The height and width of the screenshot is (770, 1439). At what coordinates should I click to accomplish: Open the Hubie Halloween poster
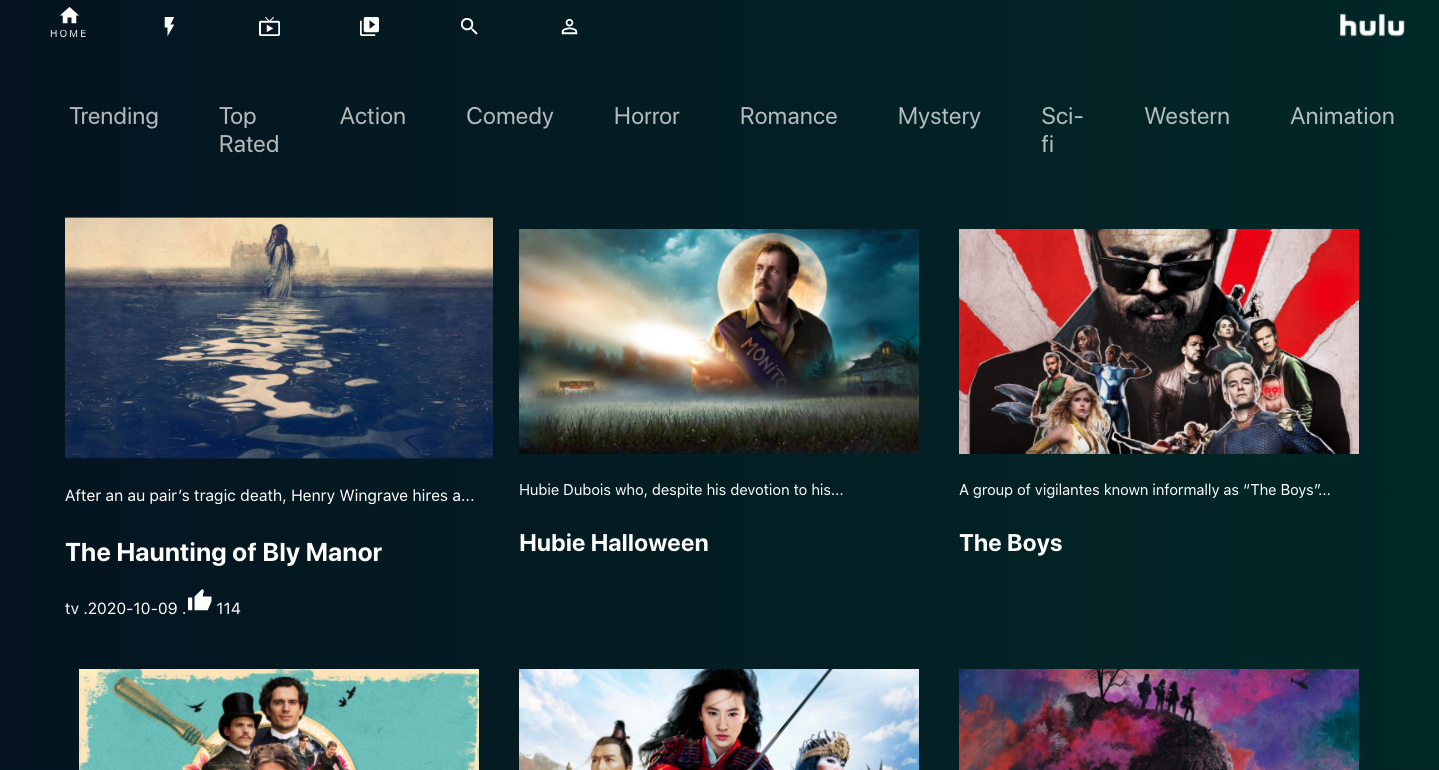pyautogui.click(x=719, y=341)
